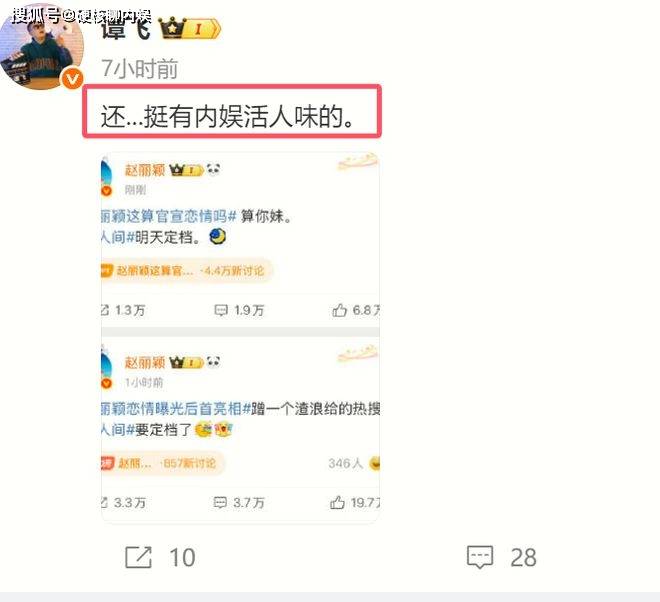Click the like thumb icon showing 19.7万
This screenshot has width=660, height=602.
(338, 502)
